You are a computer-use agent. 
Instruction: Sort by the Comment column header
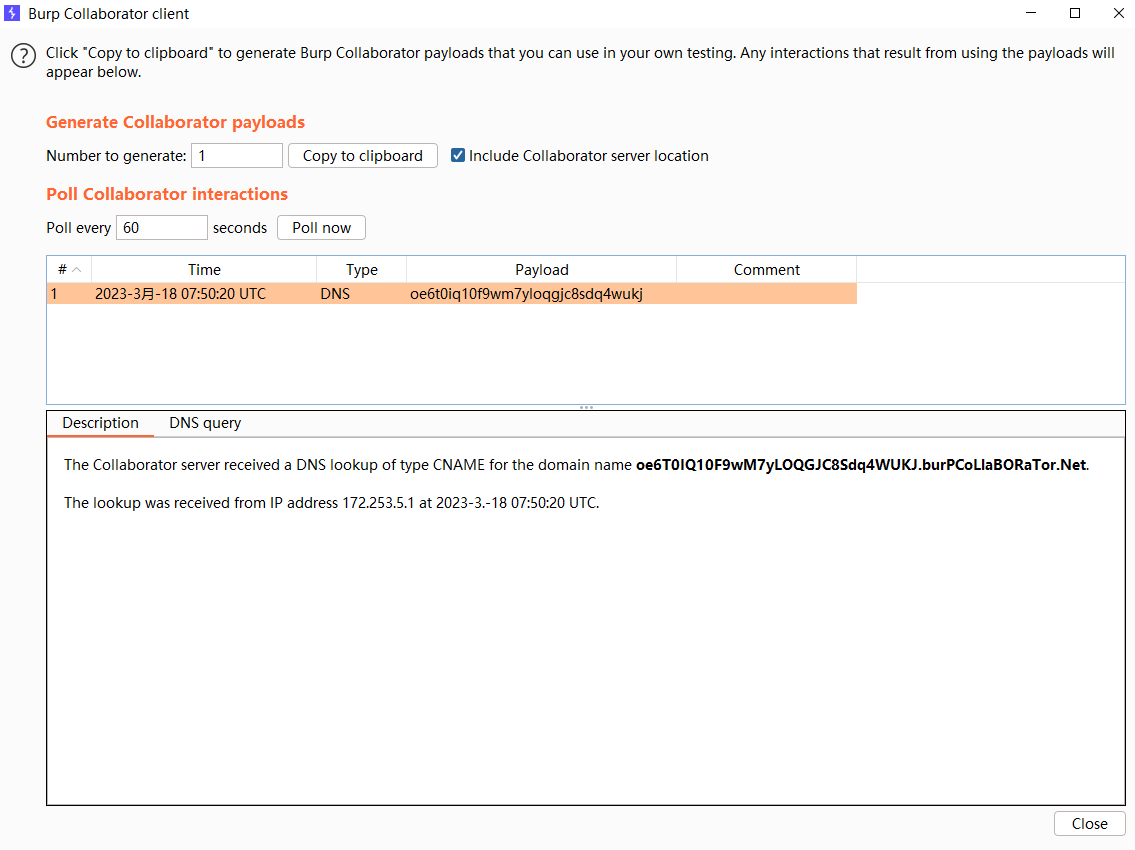(767, 269)
